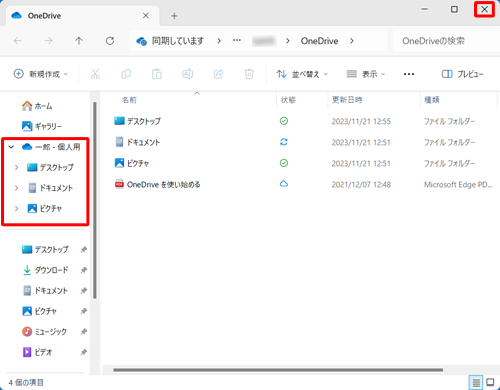Select the ピクチャ folder in file list
This screenshot has height=390, width=500.
tap(132, 163)
